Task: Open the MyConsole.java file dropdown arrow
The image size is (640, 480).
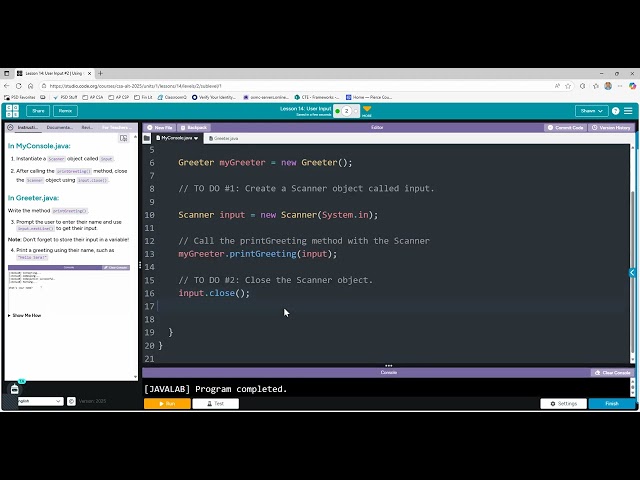Action: tap(196, 138)
